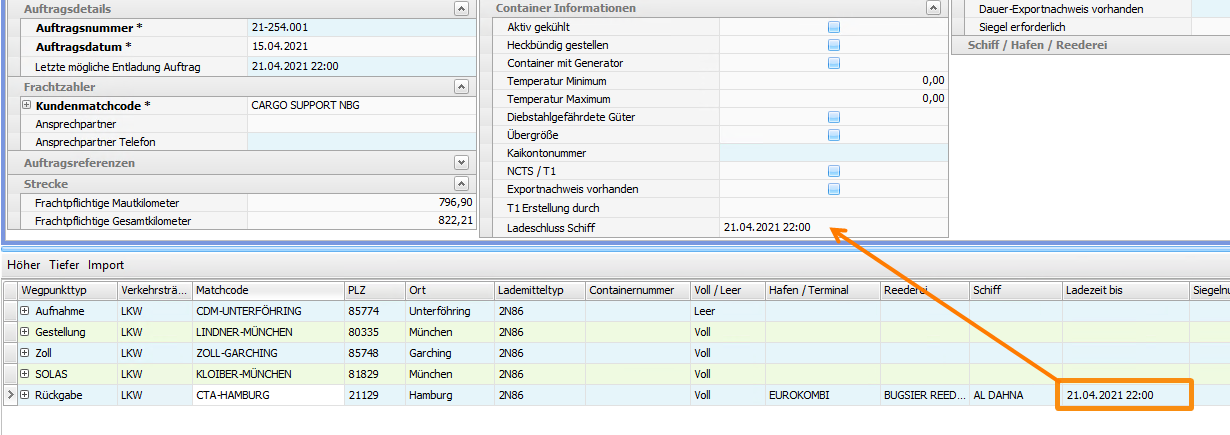Click Höher to move waypoint up
The image size is (1230, 435).
pos(23,265)
